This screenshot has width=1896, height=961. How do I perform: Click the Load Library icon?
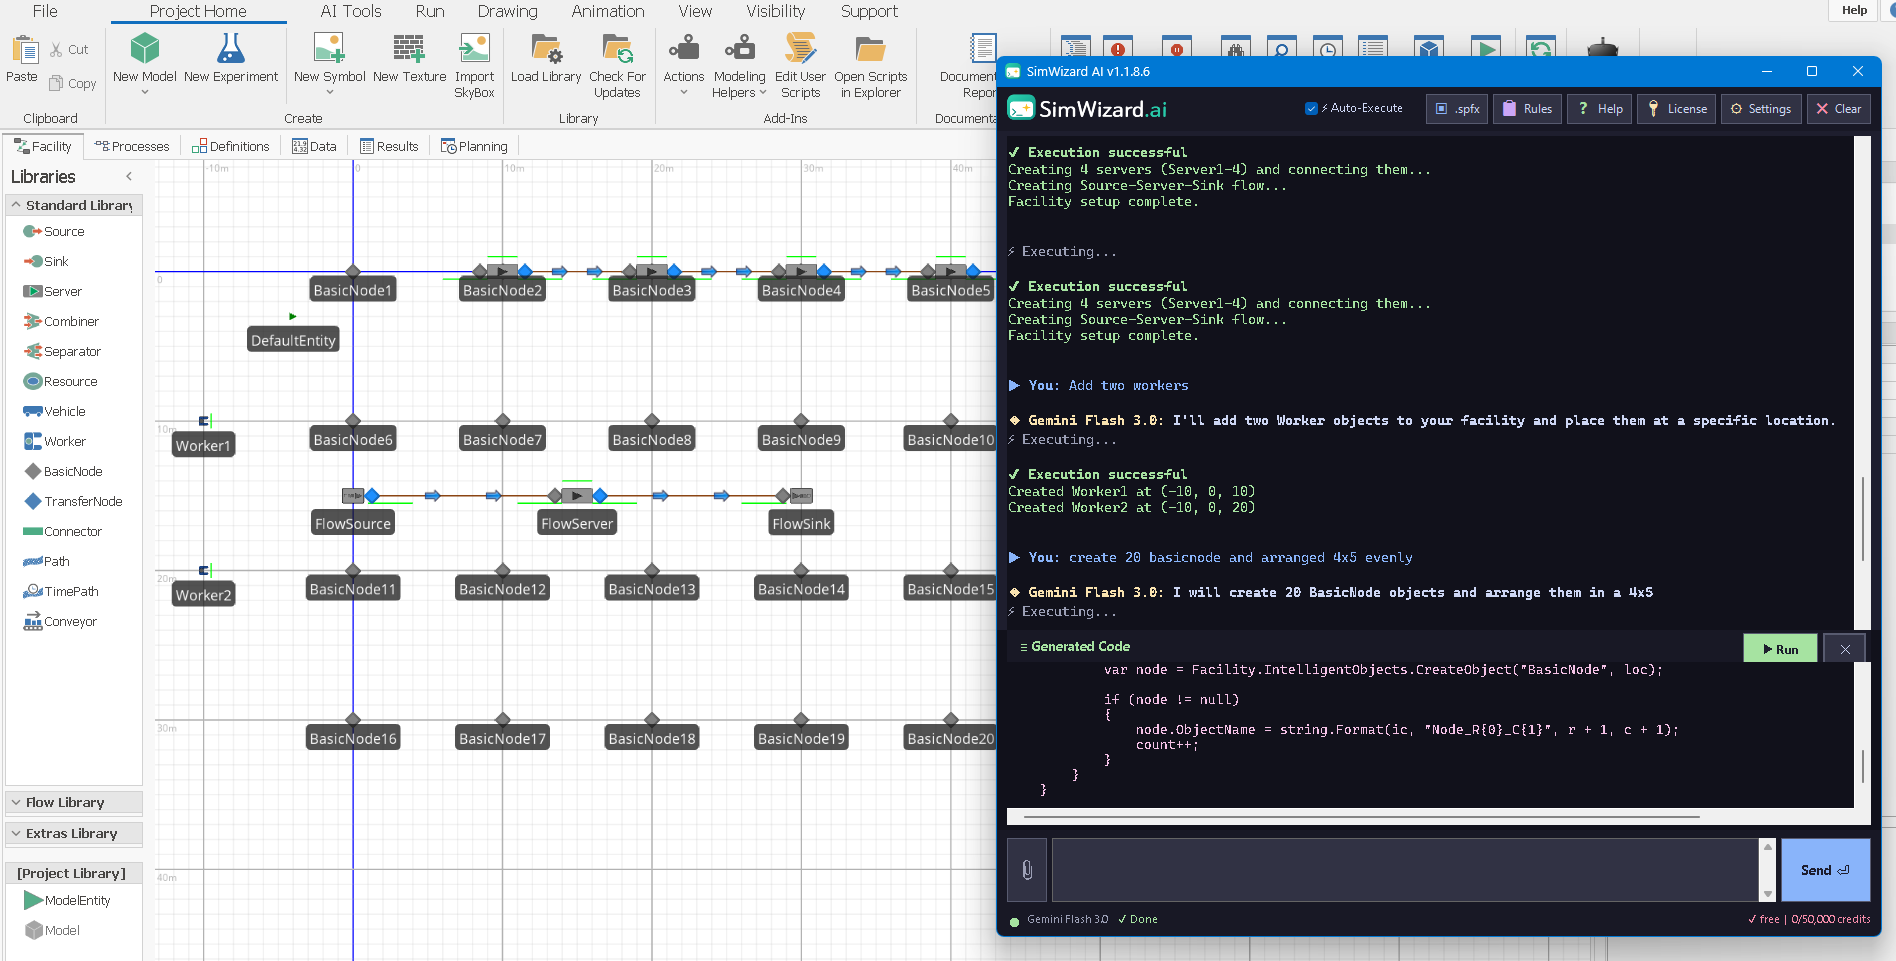pyautogui.click(x=545, y=49)
